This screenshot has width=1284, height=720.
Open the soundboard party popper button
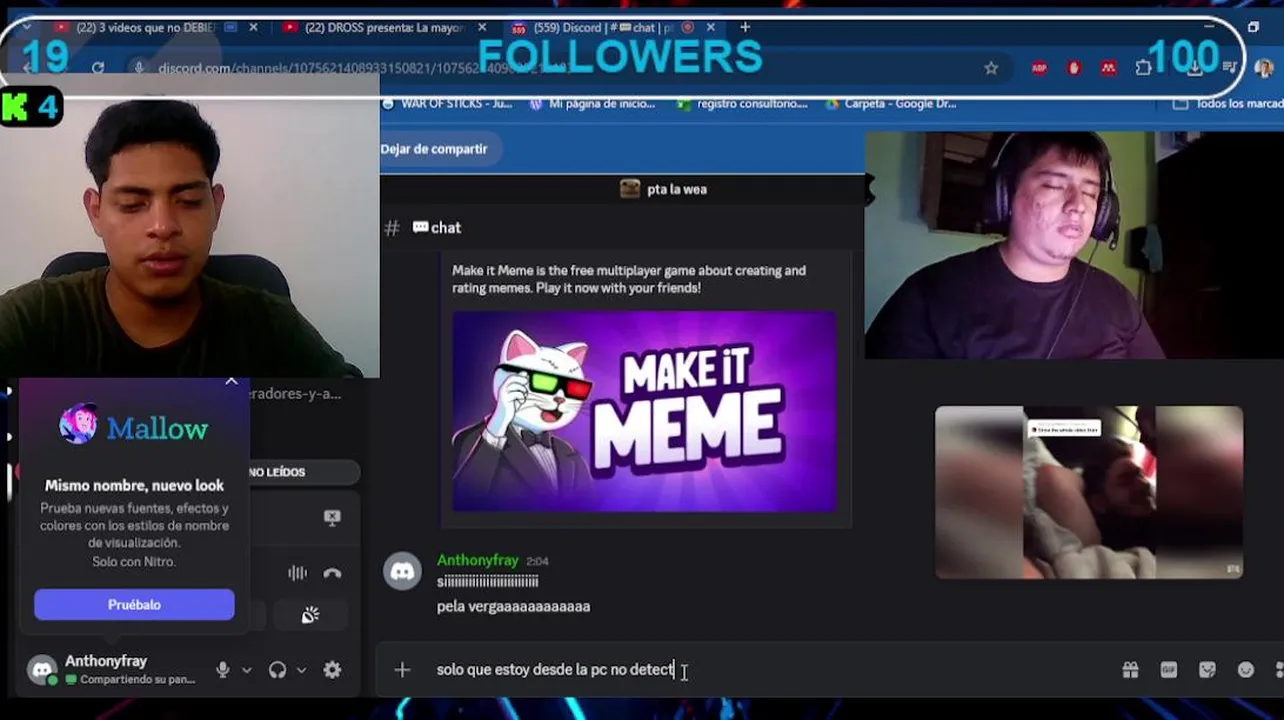coord(310,615)
